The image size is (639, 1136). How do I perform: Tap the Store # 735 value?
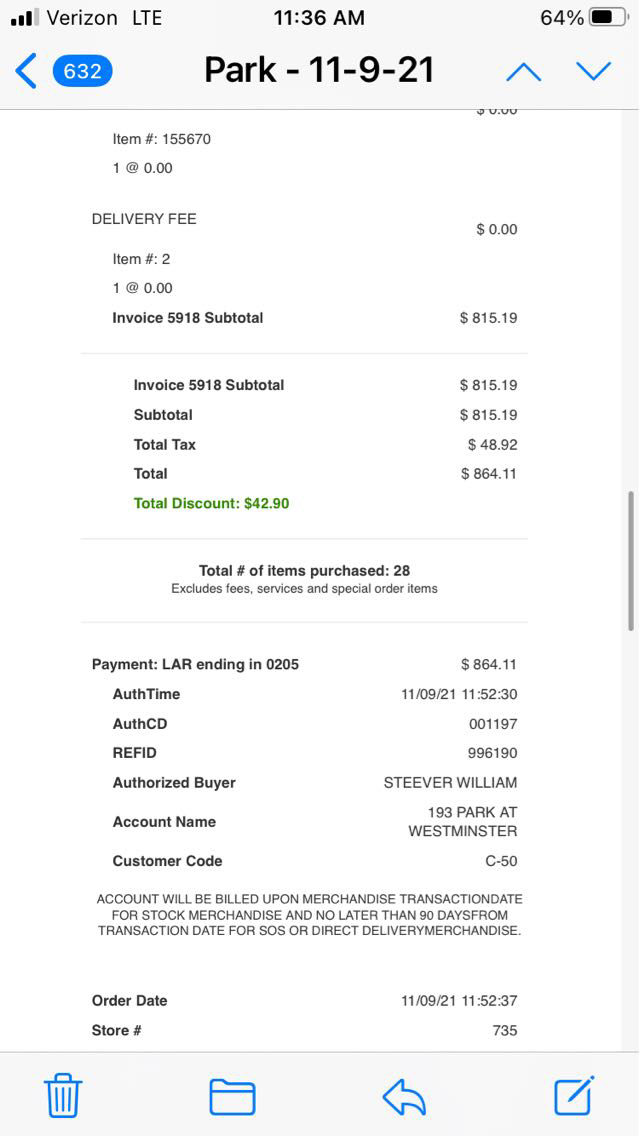click(x=504, y=1030)
